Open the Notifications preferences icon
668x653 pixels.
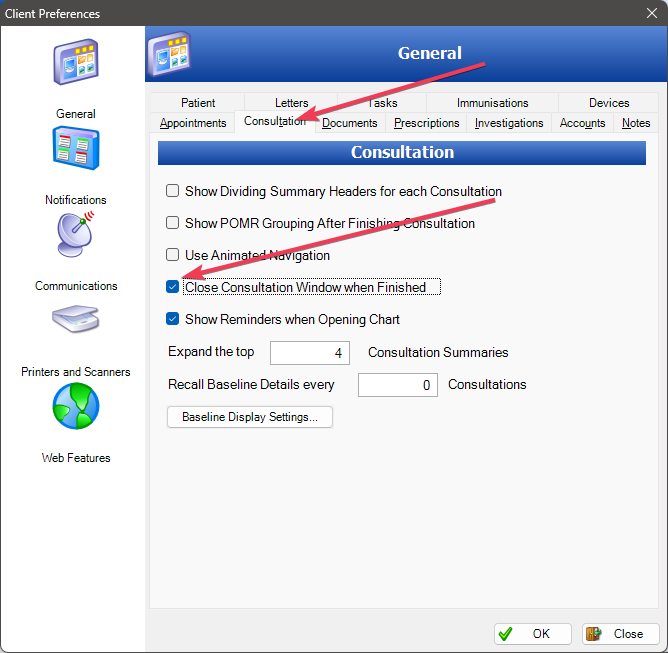click(x=75, y=148)
